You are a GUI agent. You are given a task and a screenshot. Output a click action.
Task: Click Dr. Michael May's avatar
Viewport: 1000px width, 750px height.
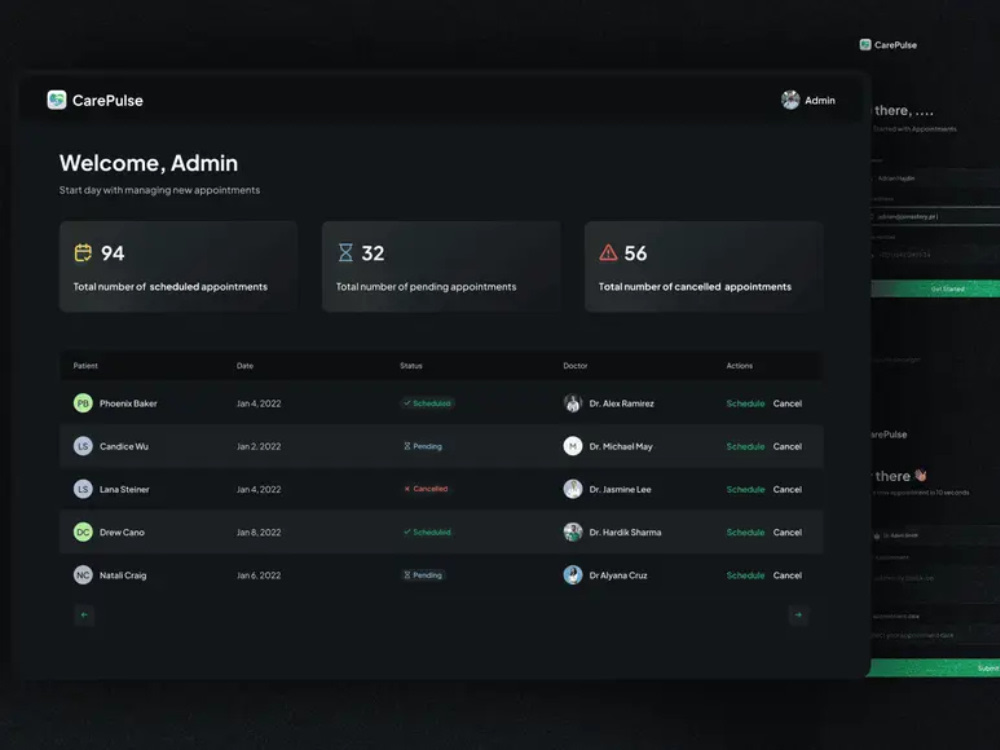(x=573, y=446)
